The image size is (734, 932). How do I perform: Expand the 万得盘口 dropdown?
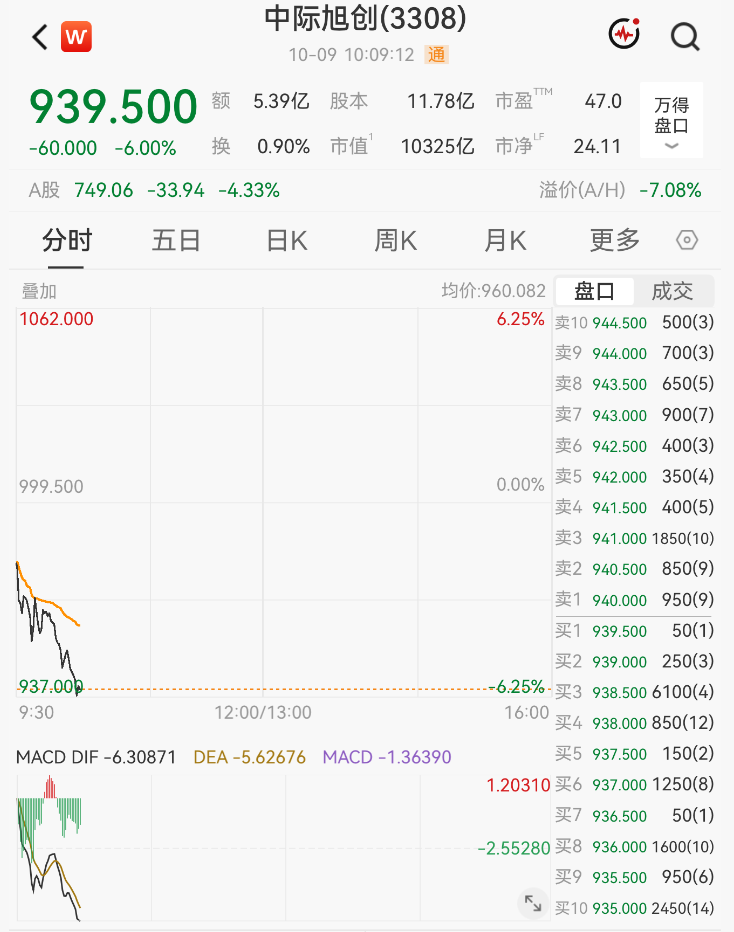(x=672, y=120)
